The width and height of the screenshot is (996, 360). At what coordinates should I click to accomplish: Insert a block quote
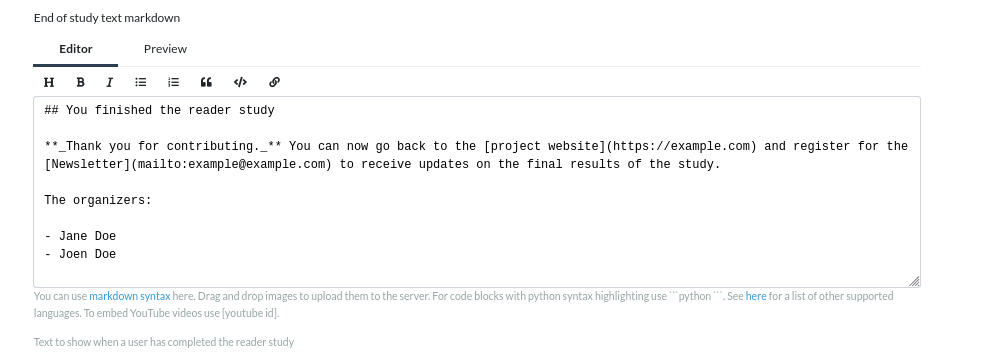(x=206, y=82)
